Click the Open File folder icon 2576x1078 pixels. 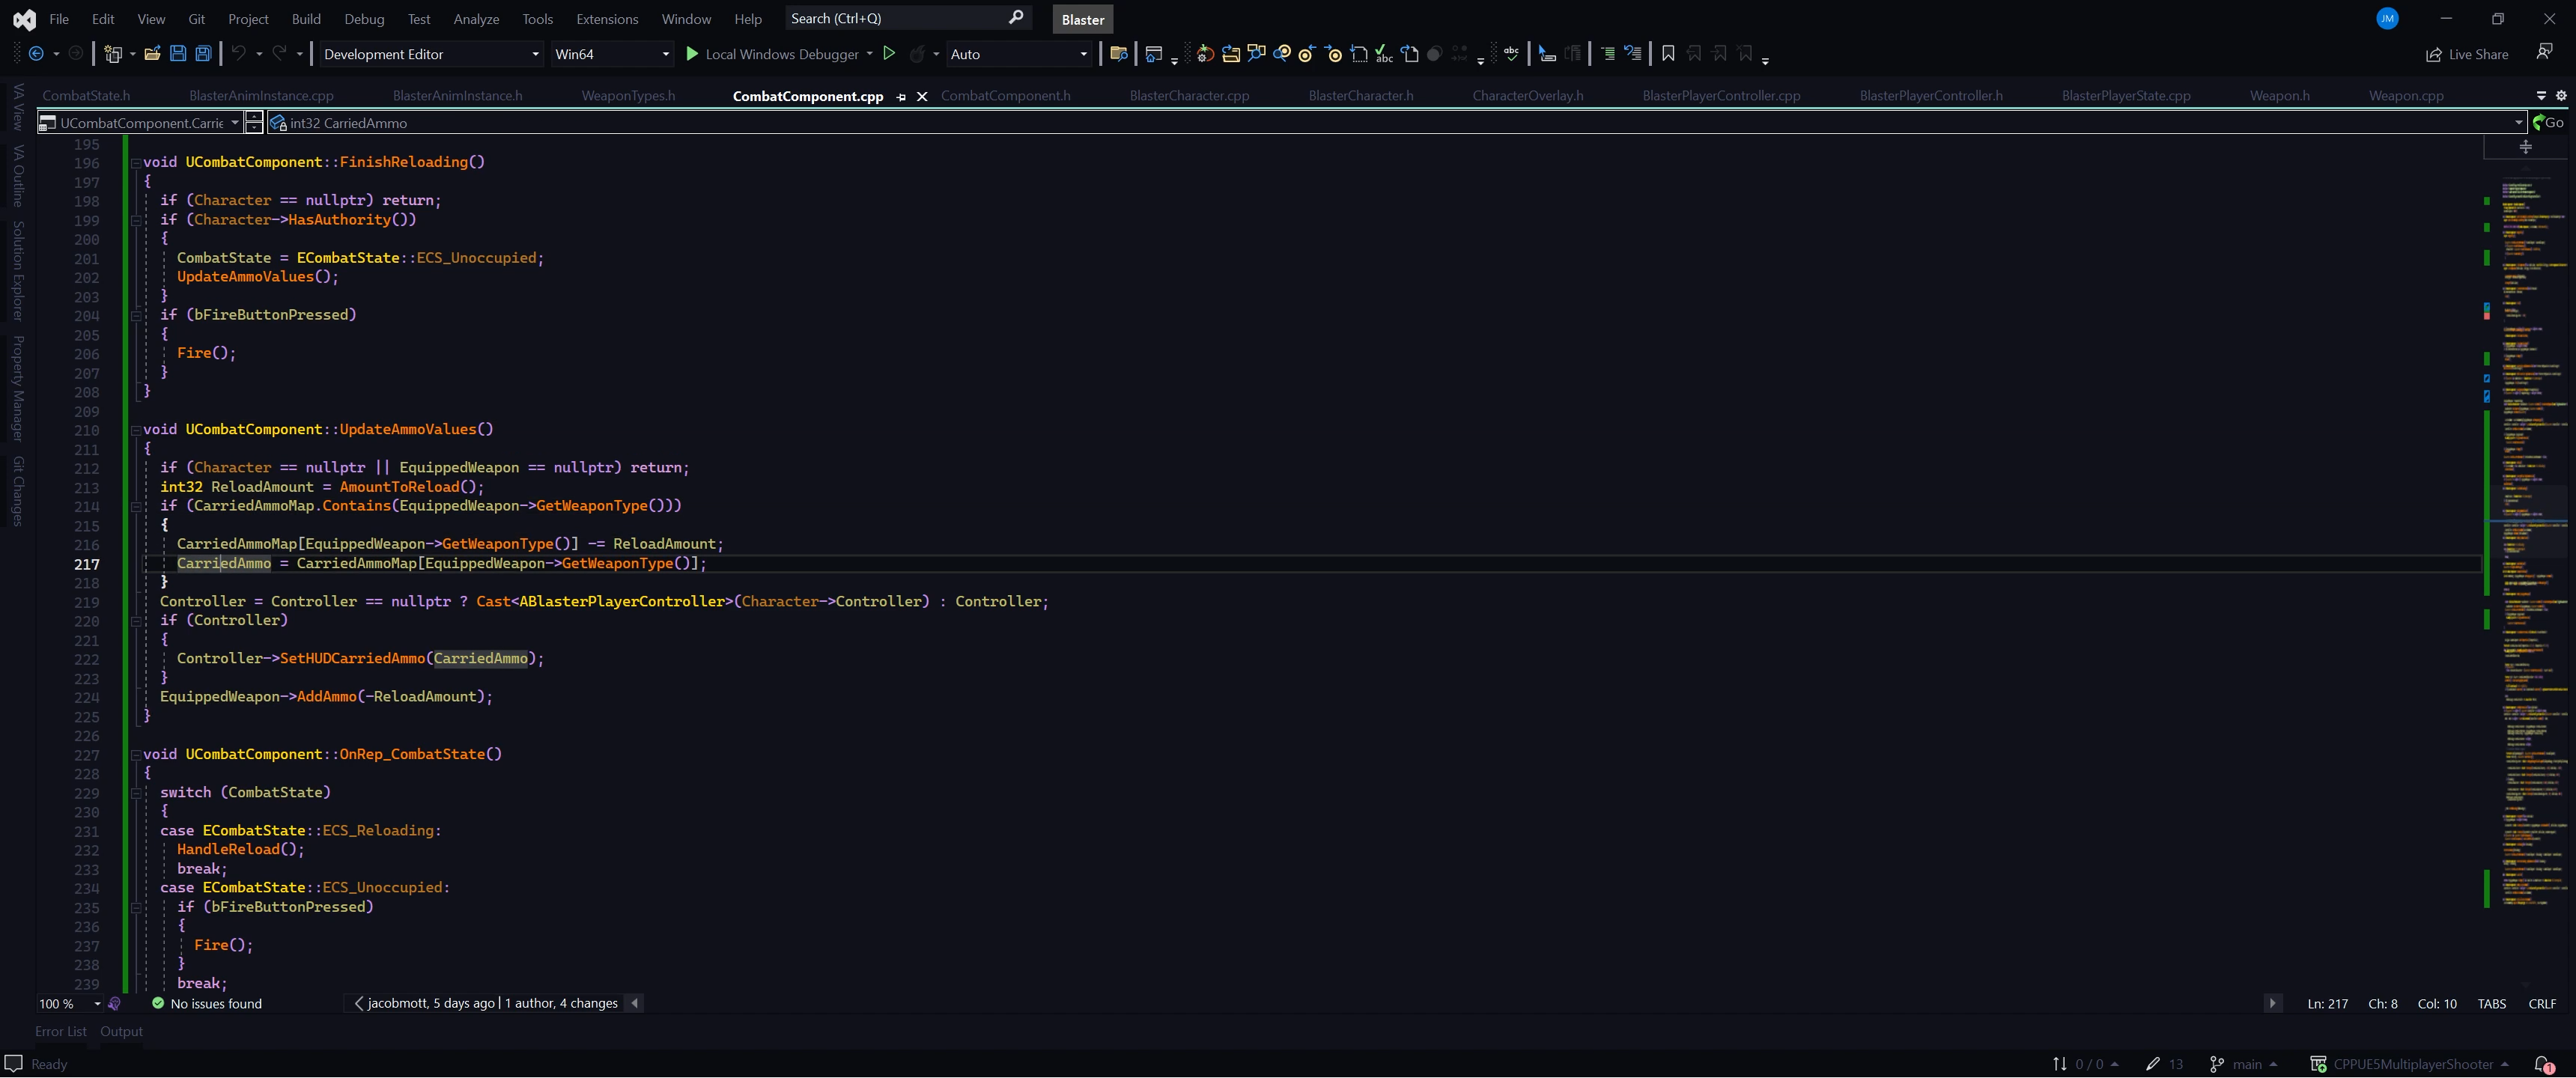(152, 54)
